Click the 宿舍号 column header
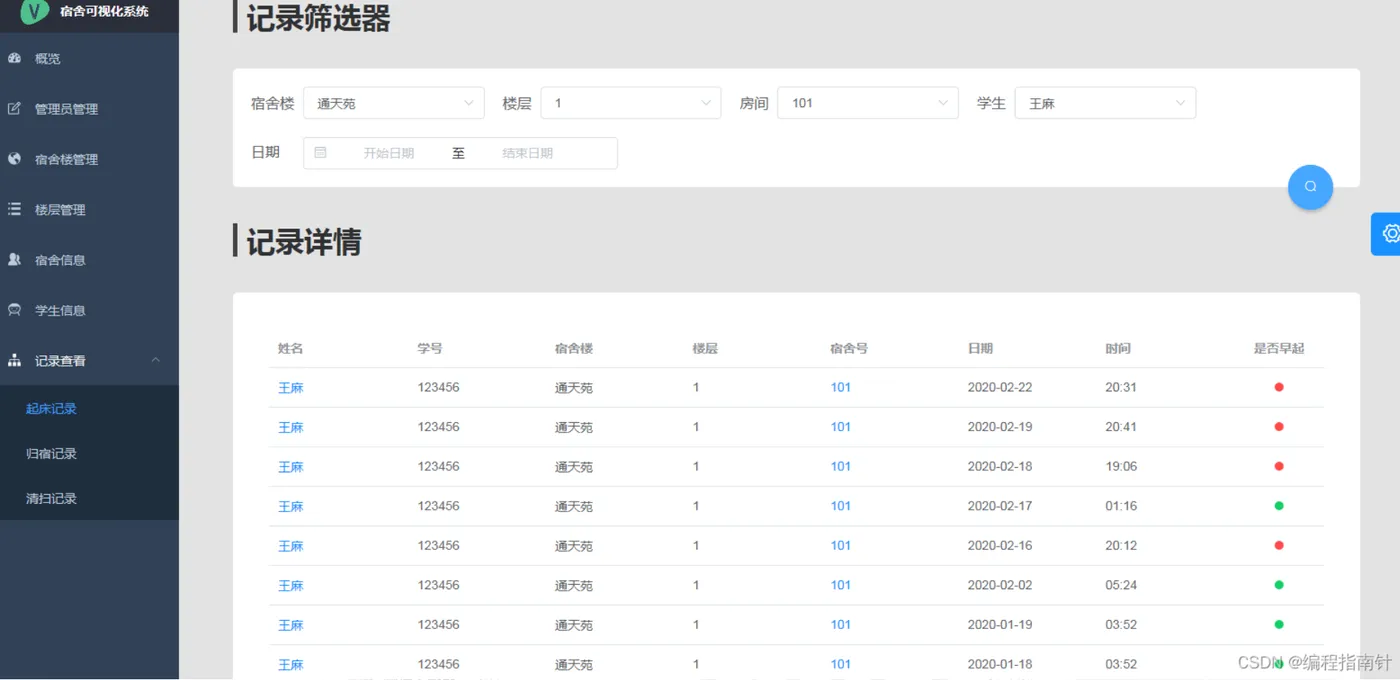 (849, 348)
